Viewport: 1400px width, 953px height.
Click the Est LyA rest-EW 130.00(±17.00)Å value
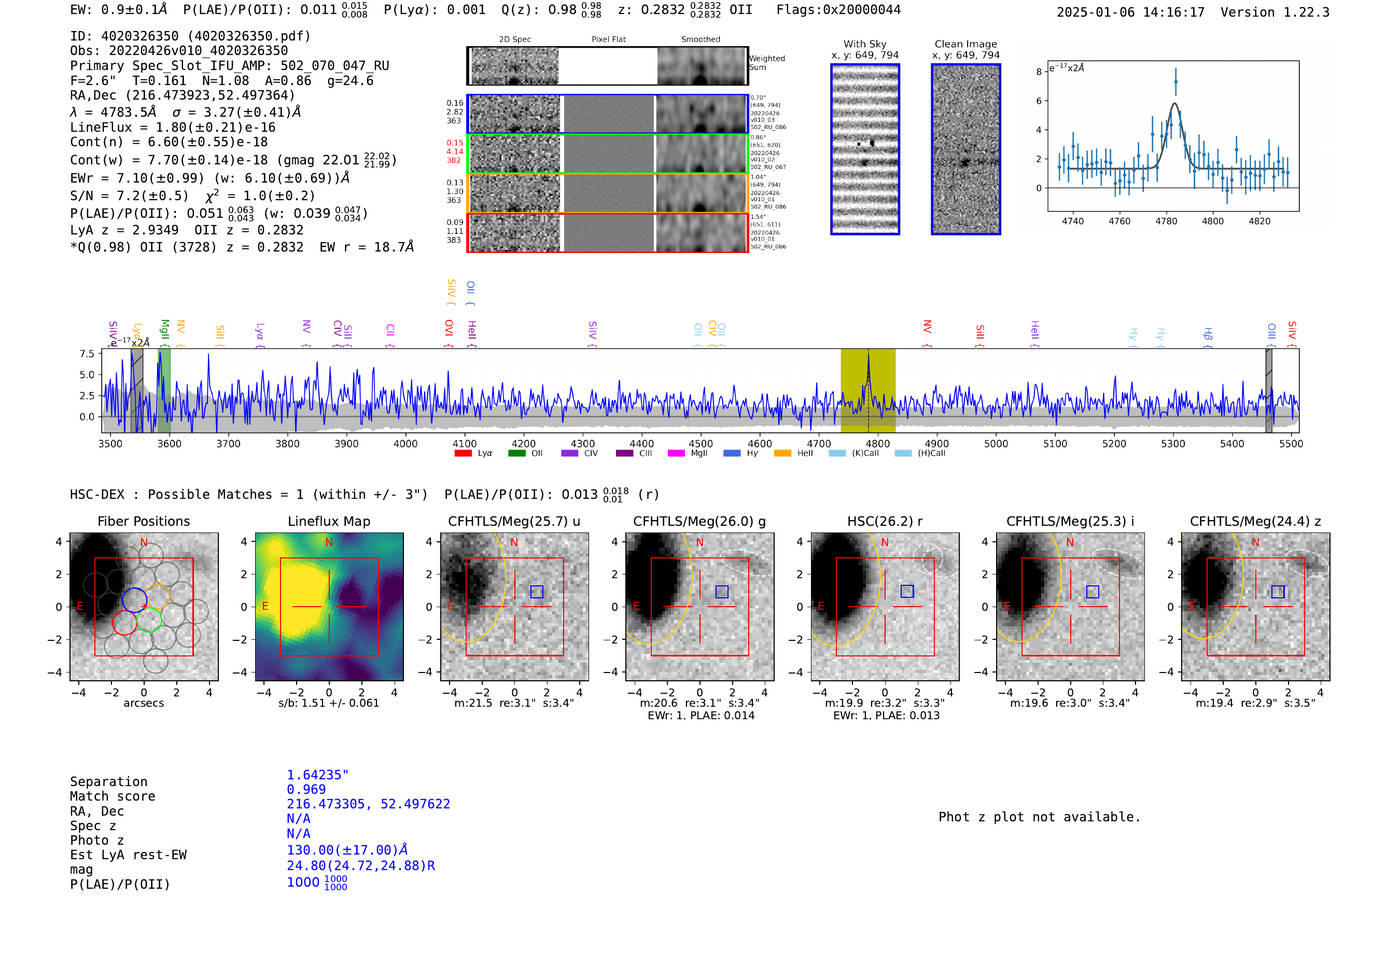(x=348, y=850)
